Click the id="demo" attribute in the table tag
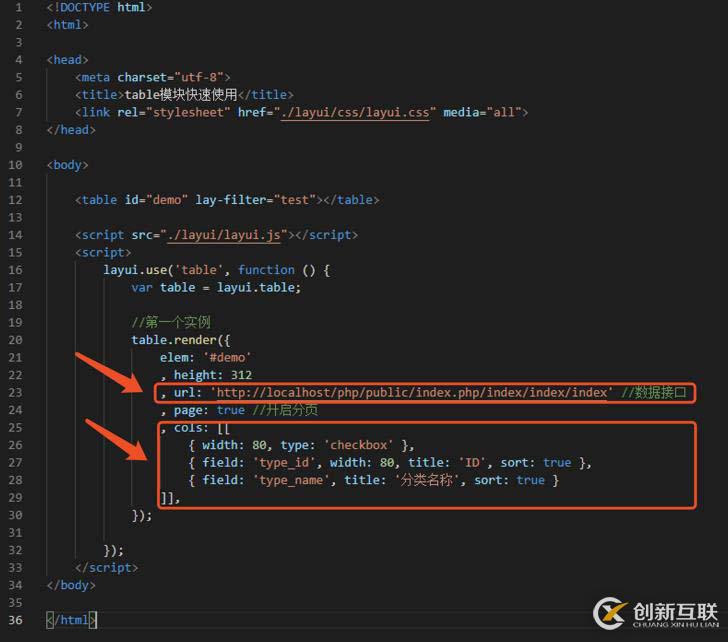The image size is (728, 642). point(156,200)
